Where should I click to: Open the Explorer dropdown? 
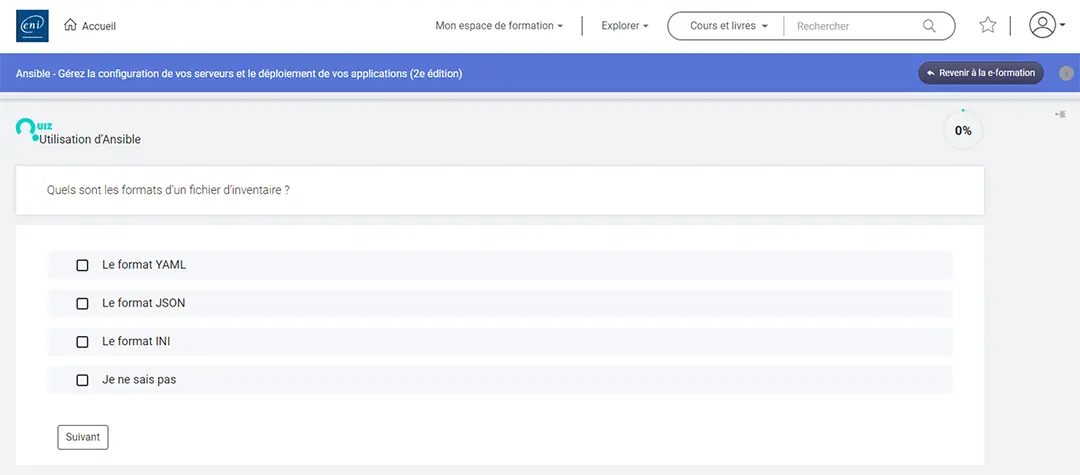[625, 26]
